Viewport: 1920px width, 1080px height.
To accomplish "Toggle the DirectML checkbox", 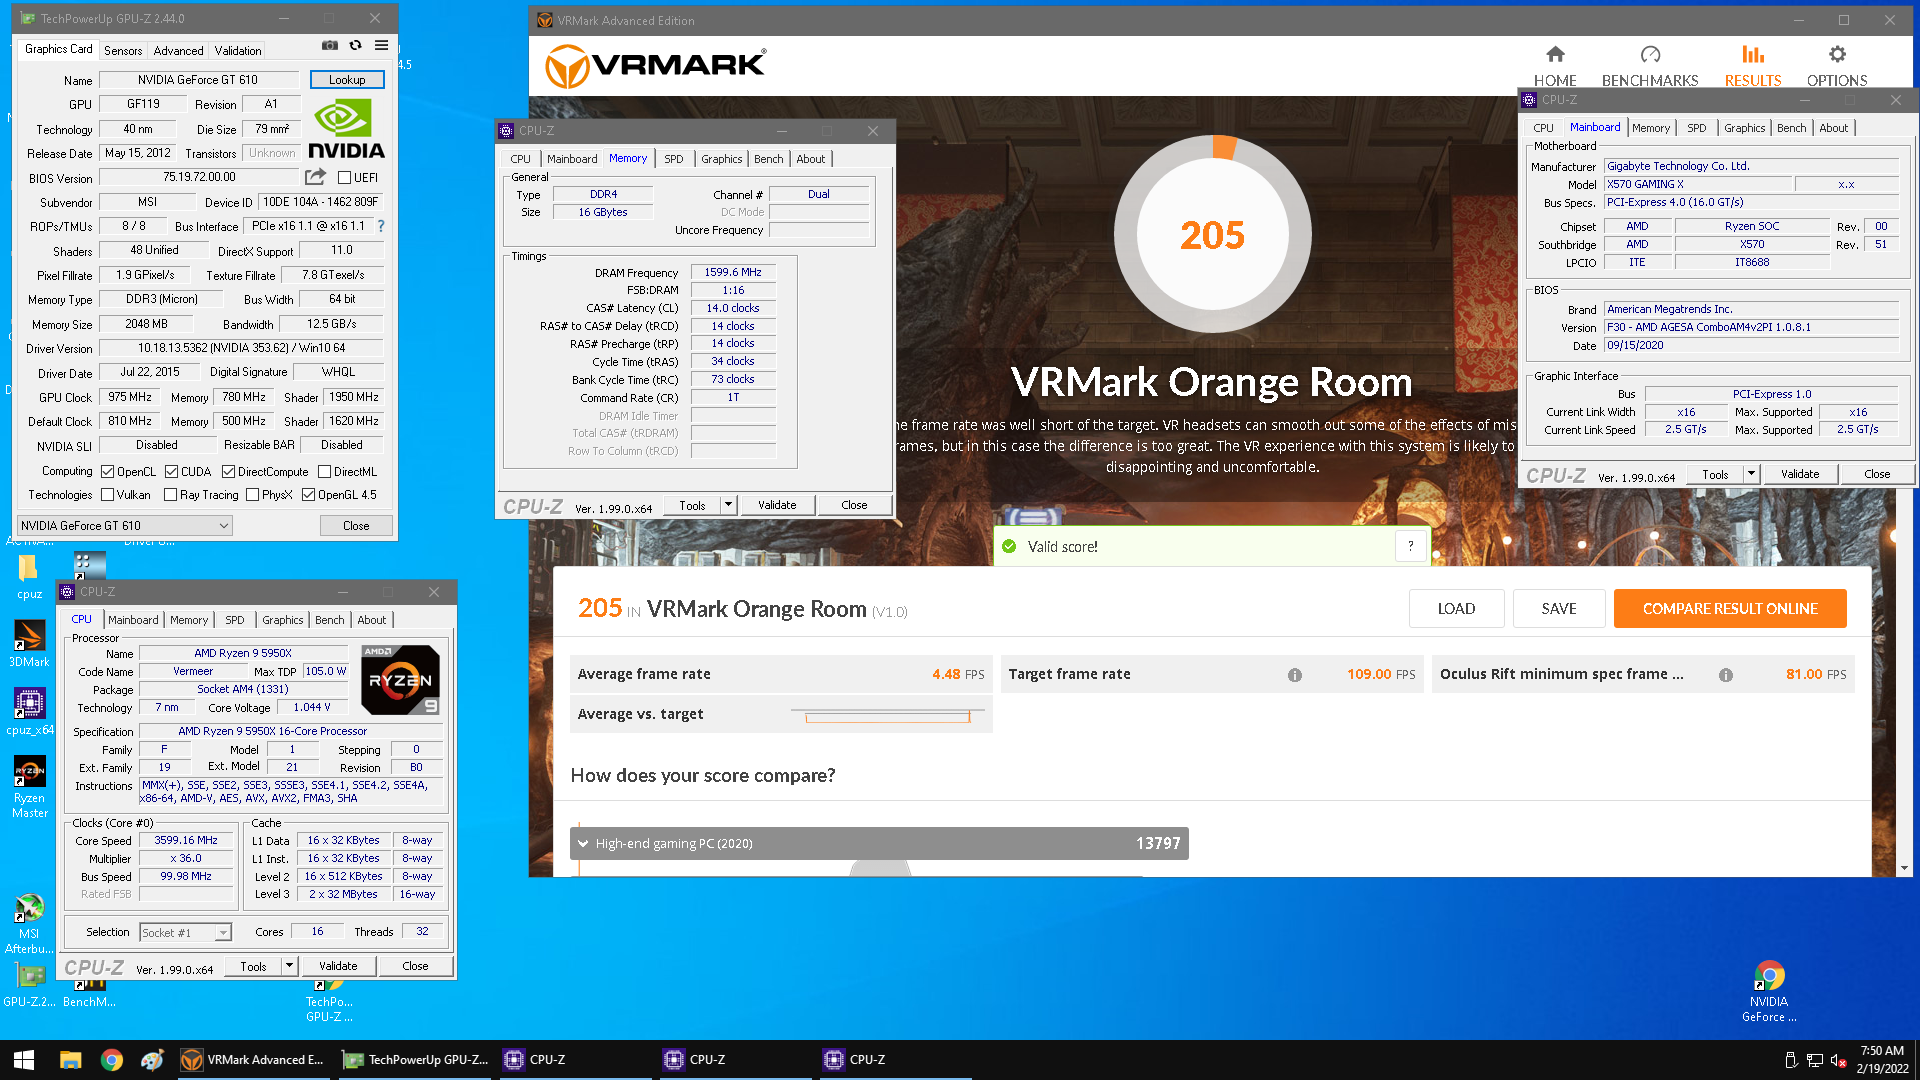I will (324, 472).
